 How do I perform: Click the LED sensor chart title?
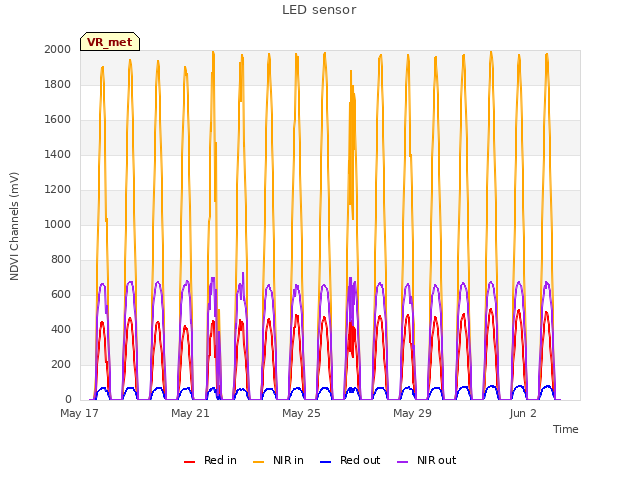(319, 10)
